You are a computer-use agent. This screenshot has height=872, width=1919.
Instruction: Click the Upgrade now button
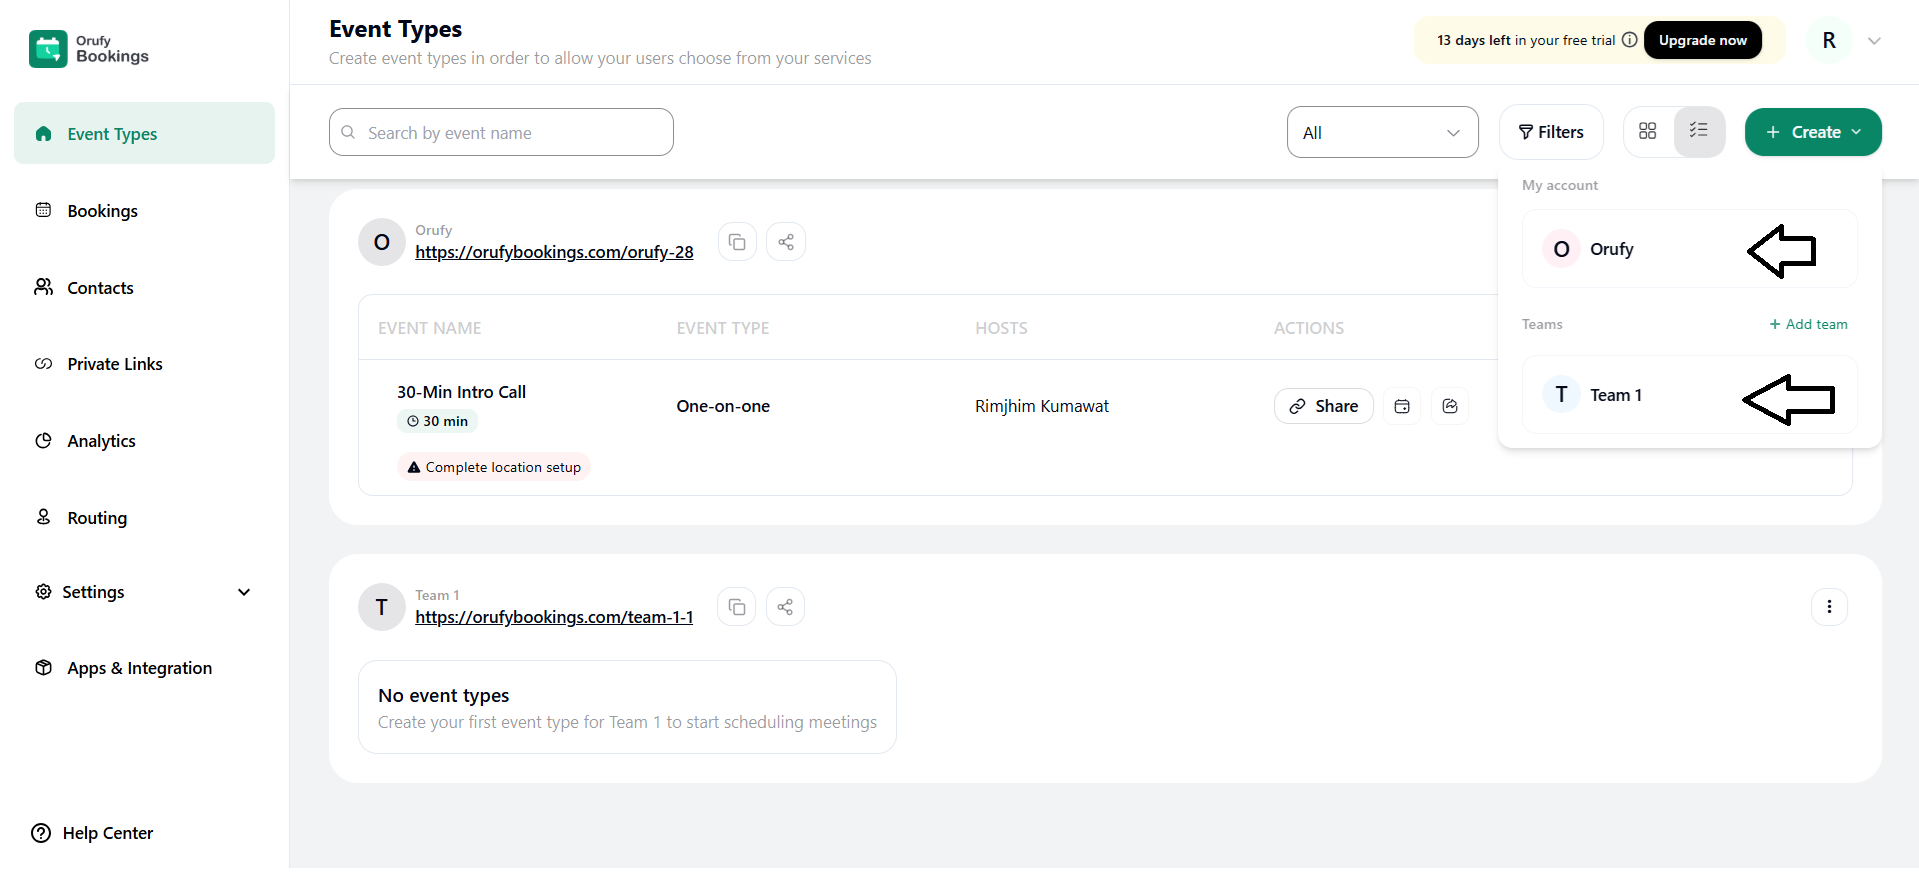click(1702, 40)
